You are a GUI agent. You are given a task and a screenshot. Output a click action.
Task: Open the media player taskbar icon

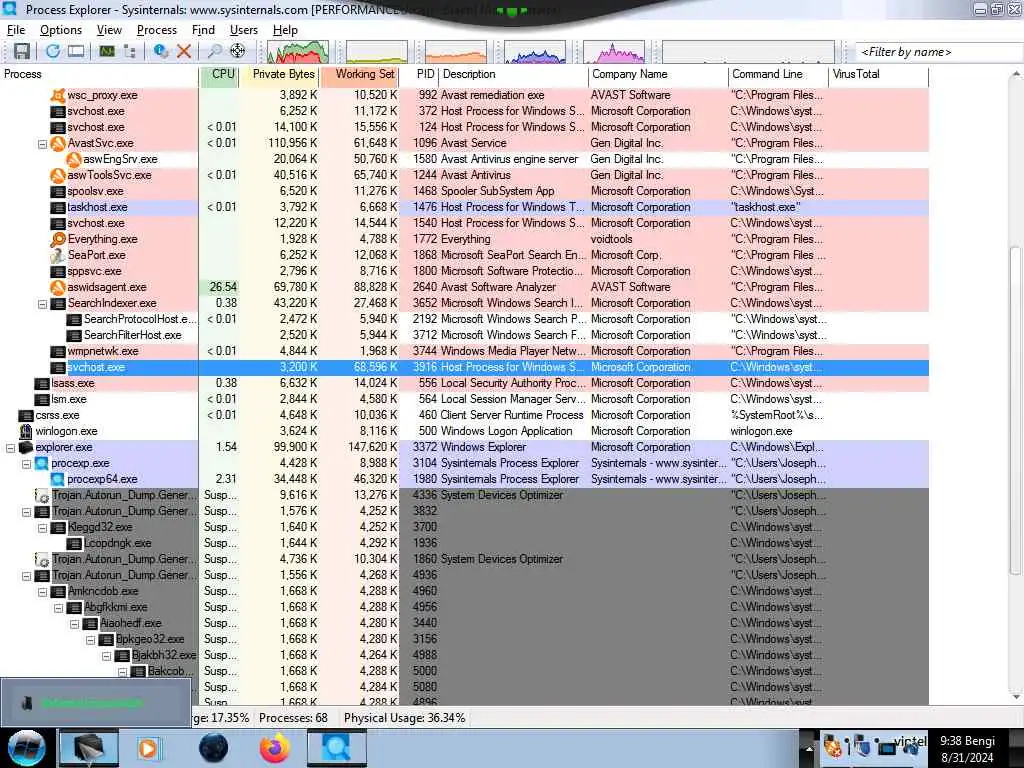point(148,748)
